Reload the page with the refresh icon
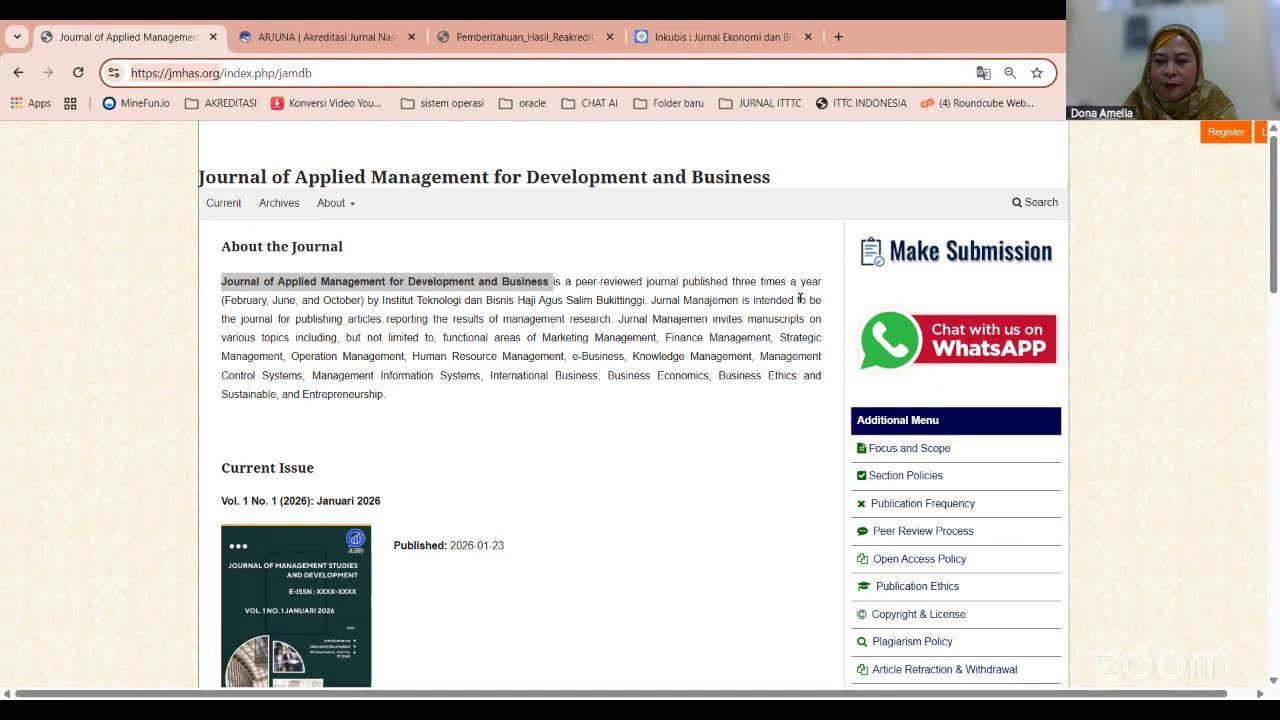Image resolution: width=1280 pixels, height=720 pixels. click(x=78, y=73)
